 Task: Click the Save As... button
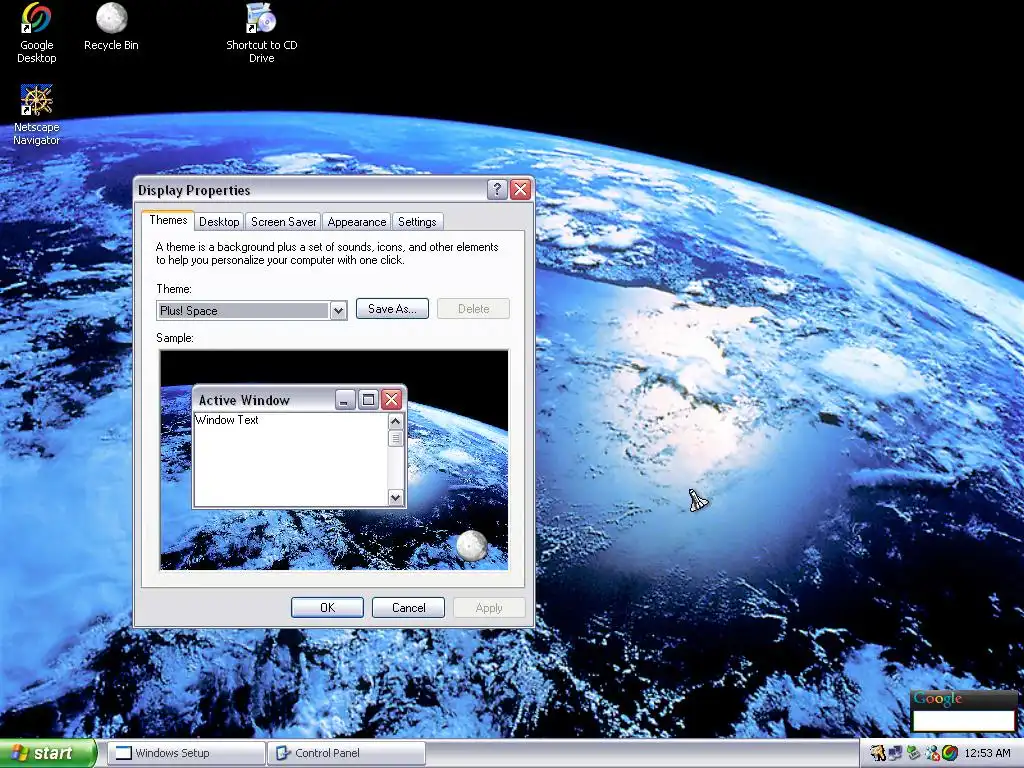point(392,309)
